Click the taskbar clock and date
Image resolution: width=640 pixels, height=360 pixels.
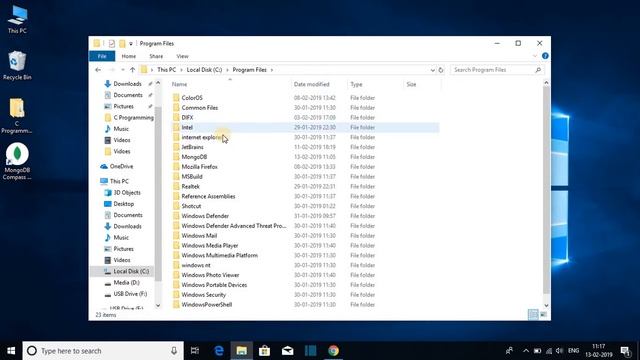point(599,351)
